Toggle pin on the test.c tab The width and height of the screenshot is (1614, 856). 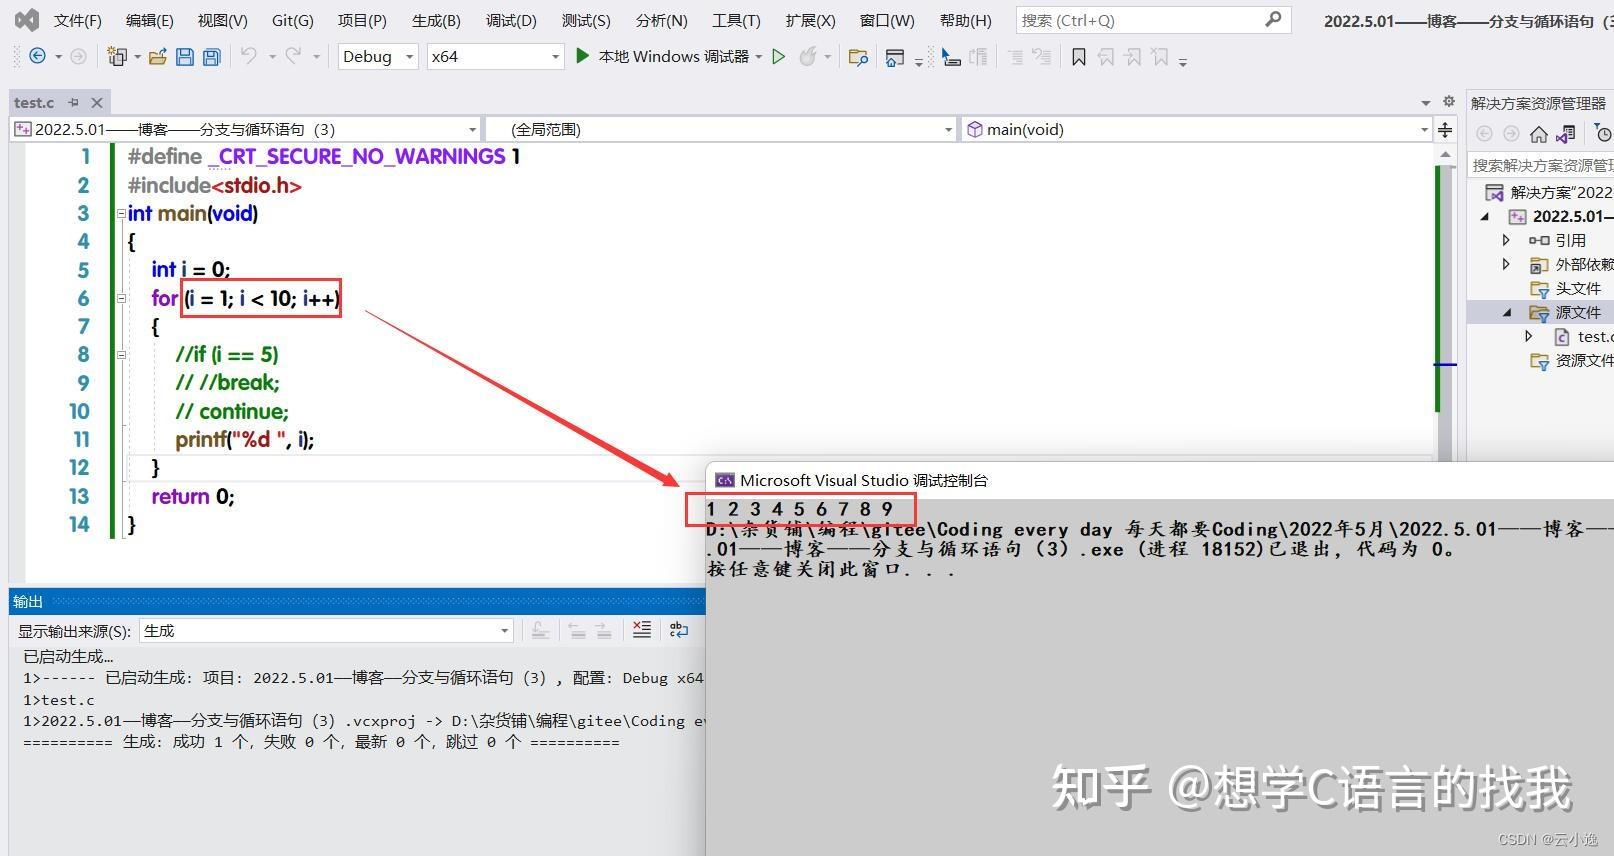click(73, 102)
